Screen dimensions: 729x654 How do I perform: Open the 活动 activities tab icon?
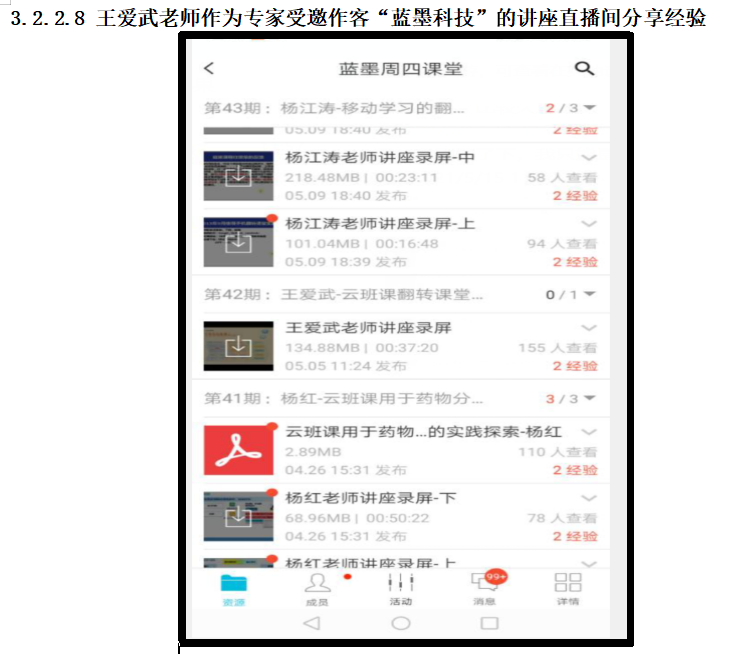(x=400, y=588)
